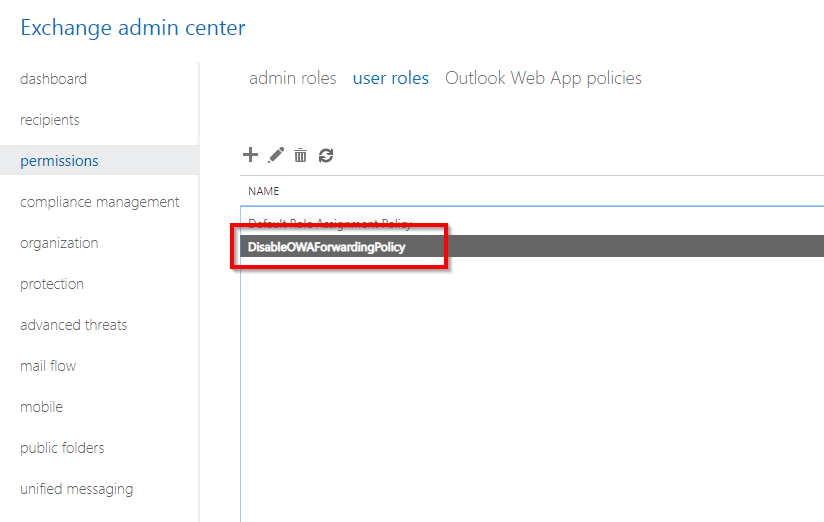Go to unified messaging
The width and height of the screenshot is (824, 522).
pos(76,489)
